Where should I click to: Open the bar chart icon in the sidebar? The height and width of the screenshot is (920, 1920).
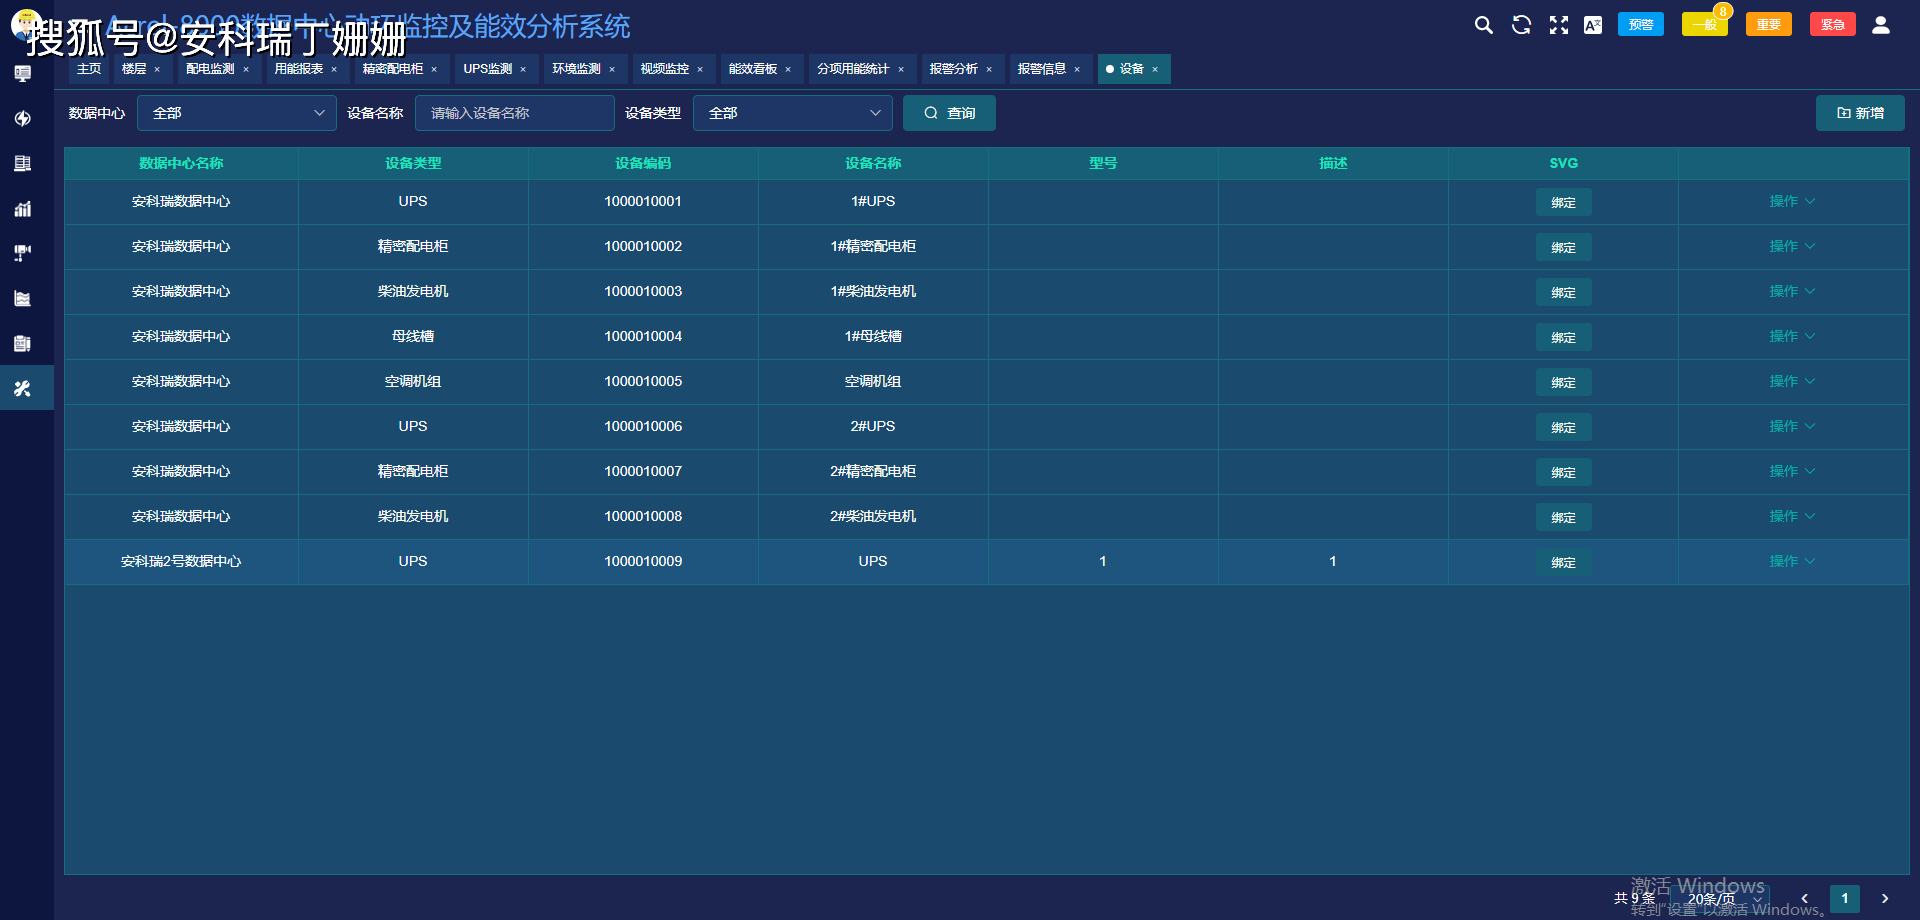pos(23,209)
